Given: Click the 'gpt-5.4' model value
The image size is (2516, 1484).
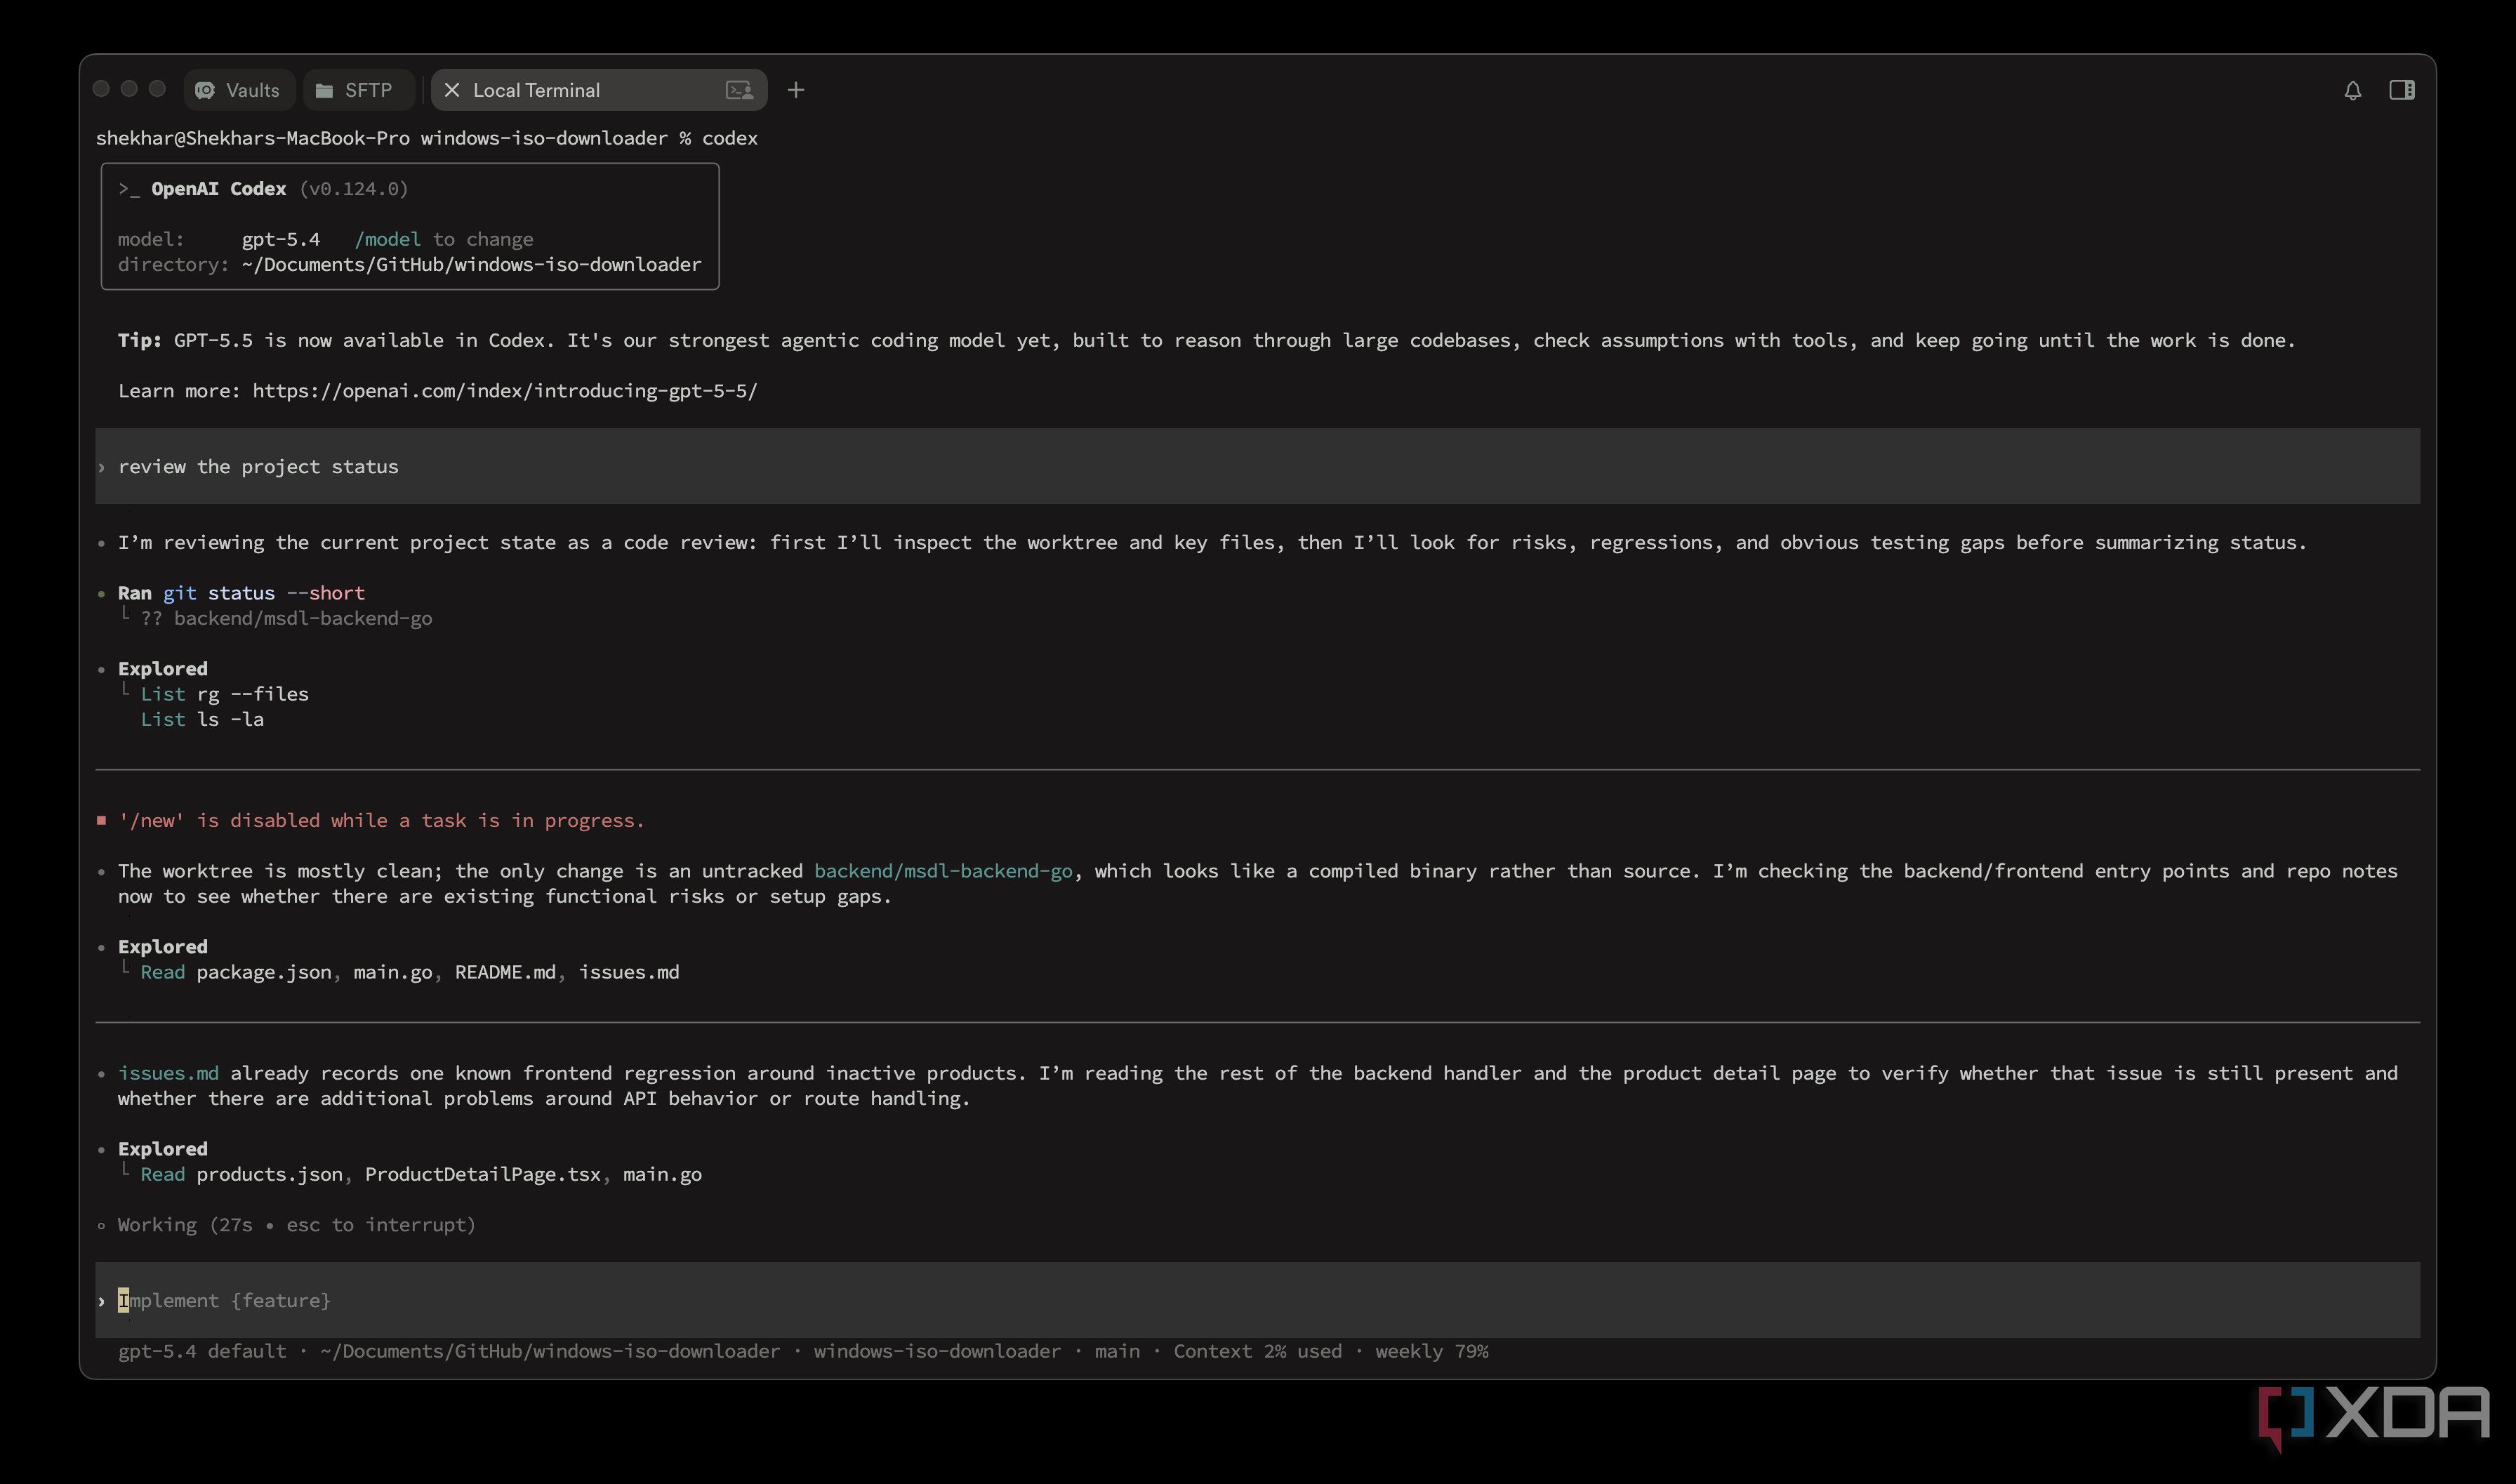Looking at the screenshot, I should [x=281, y=239].
